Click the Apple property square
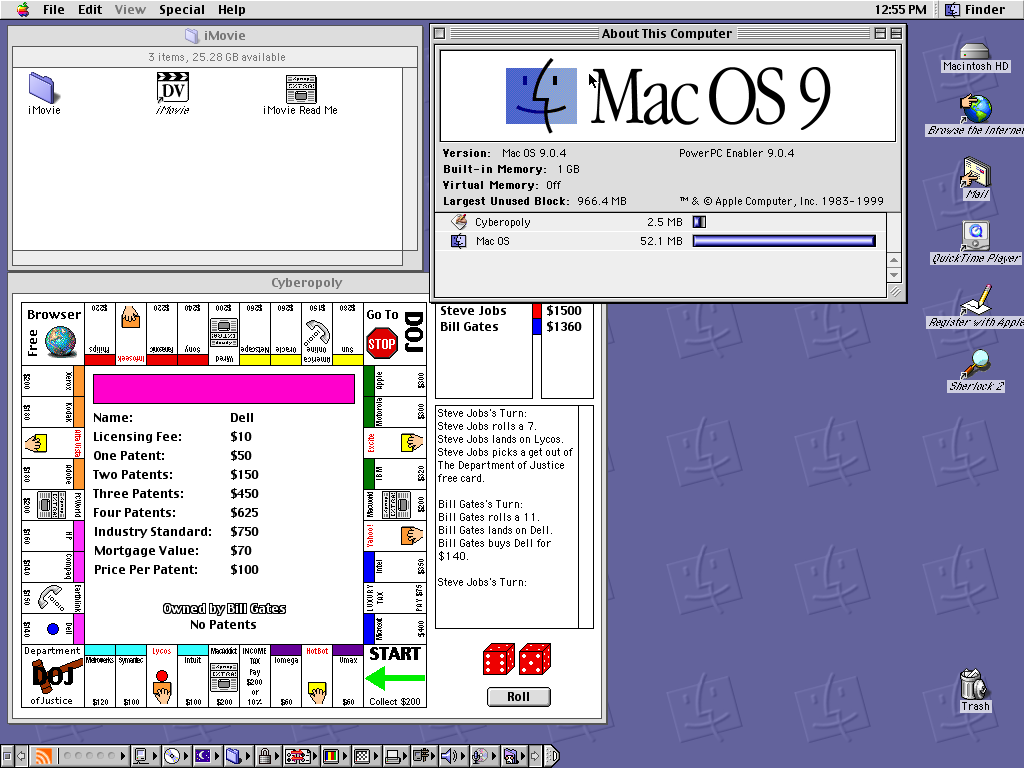 (x=395, y=381)
